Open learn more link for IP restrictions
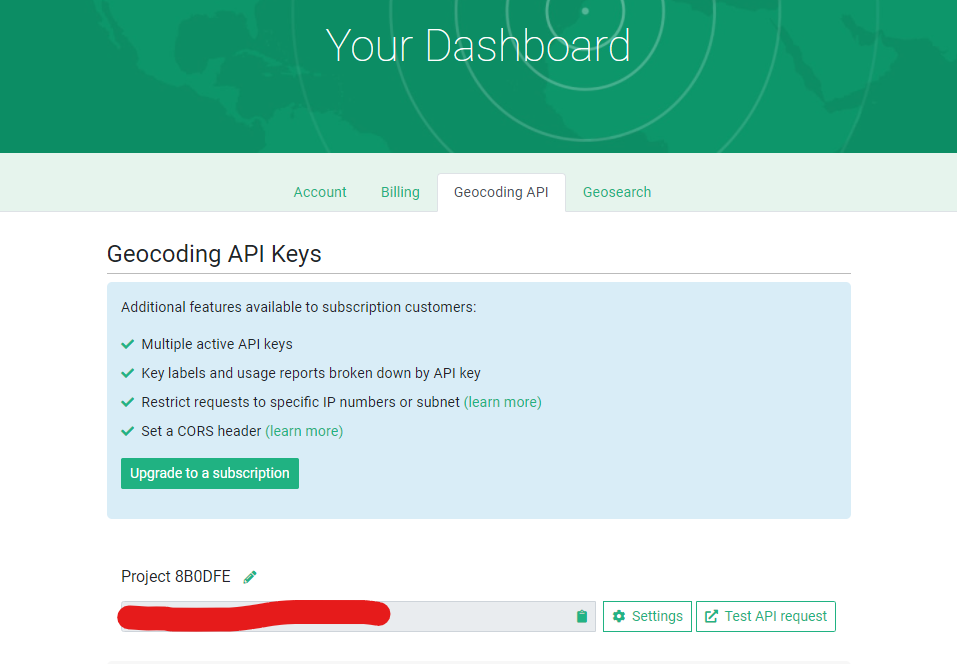The image size is (957, 664). 503,402
